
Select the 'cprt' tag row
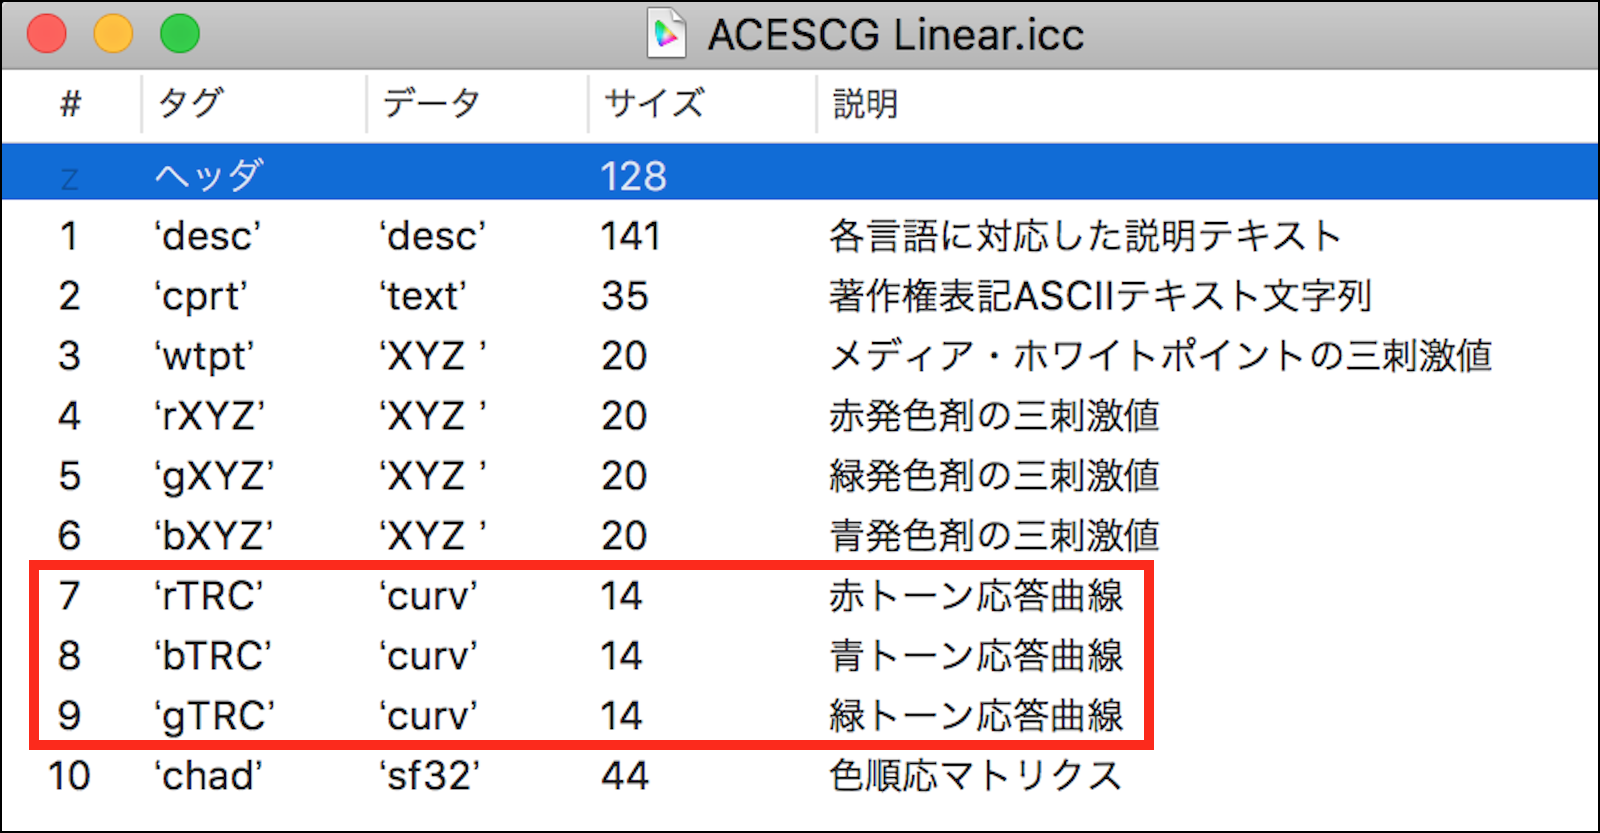(200, 297)
